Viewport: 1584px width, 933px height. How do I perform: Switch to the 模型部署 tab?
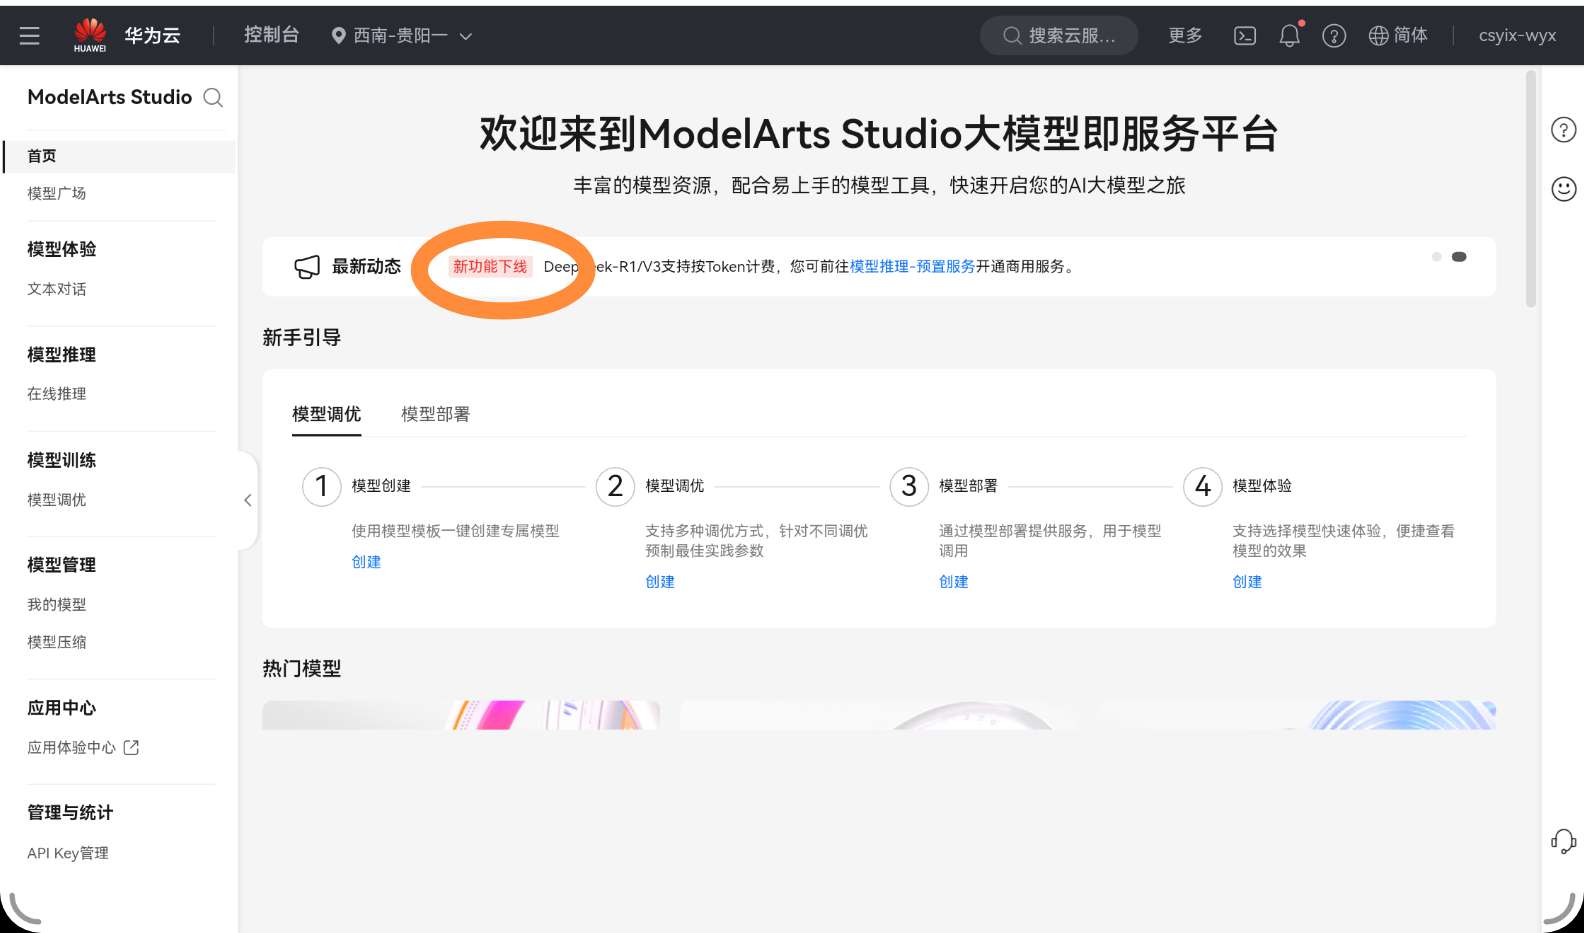435,414
